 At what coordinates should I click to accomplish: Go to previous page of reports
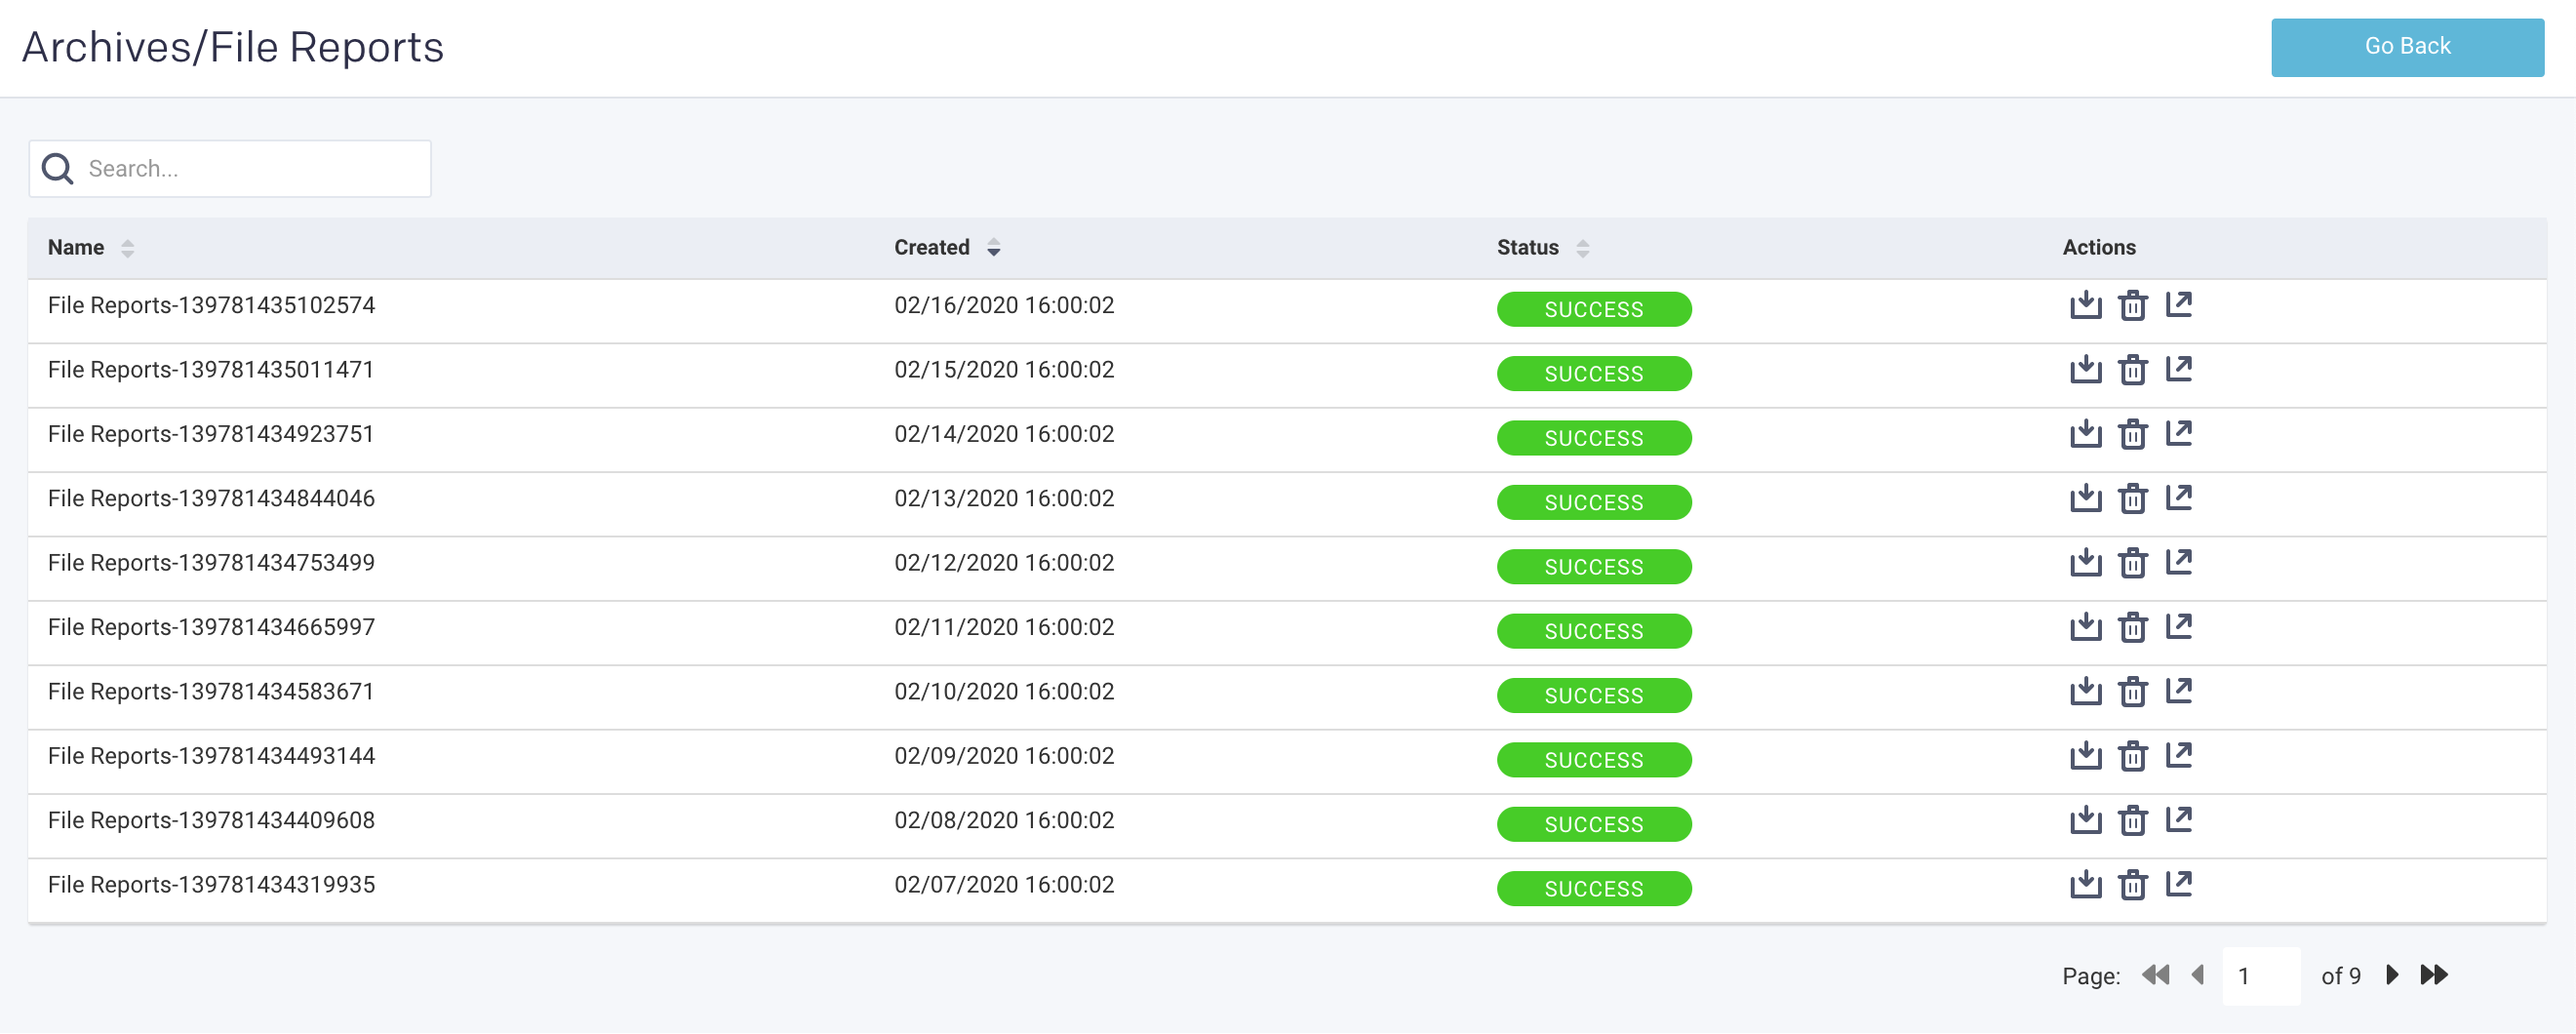pos(2197,975)
